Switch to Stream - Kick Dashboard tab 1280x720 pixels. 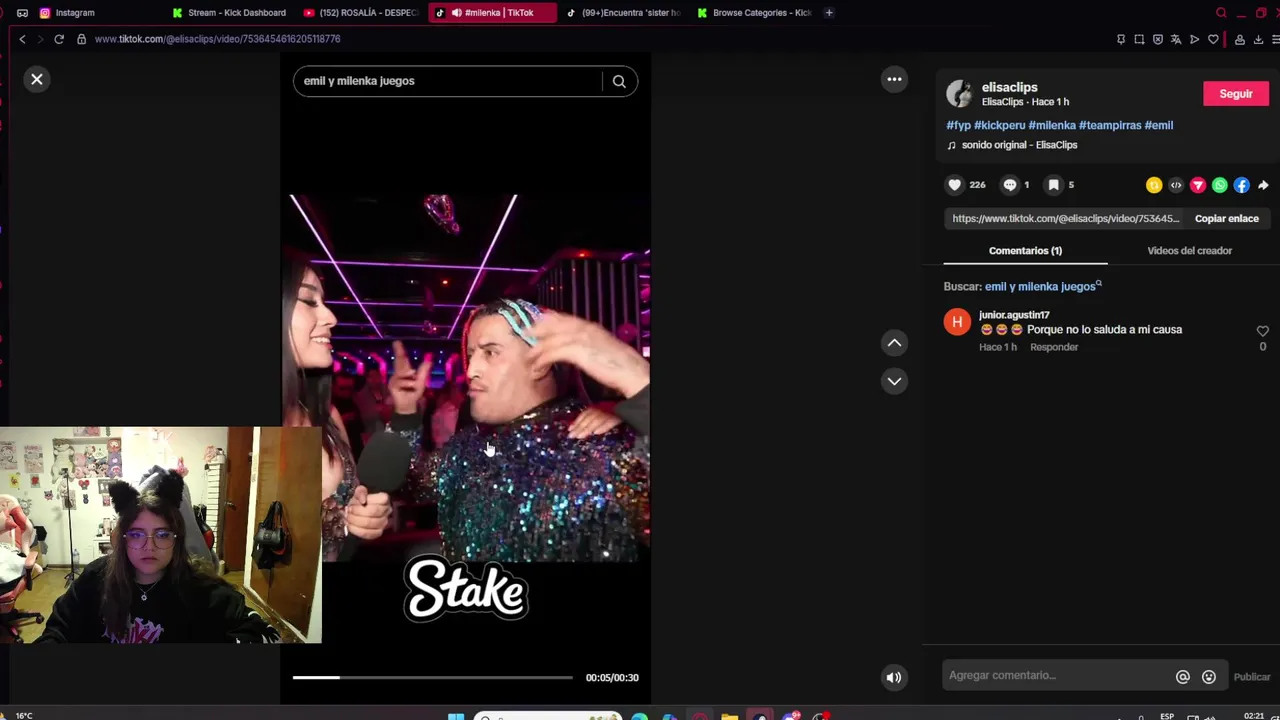pos(229,13)
